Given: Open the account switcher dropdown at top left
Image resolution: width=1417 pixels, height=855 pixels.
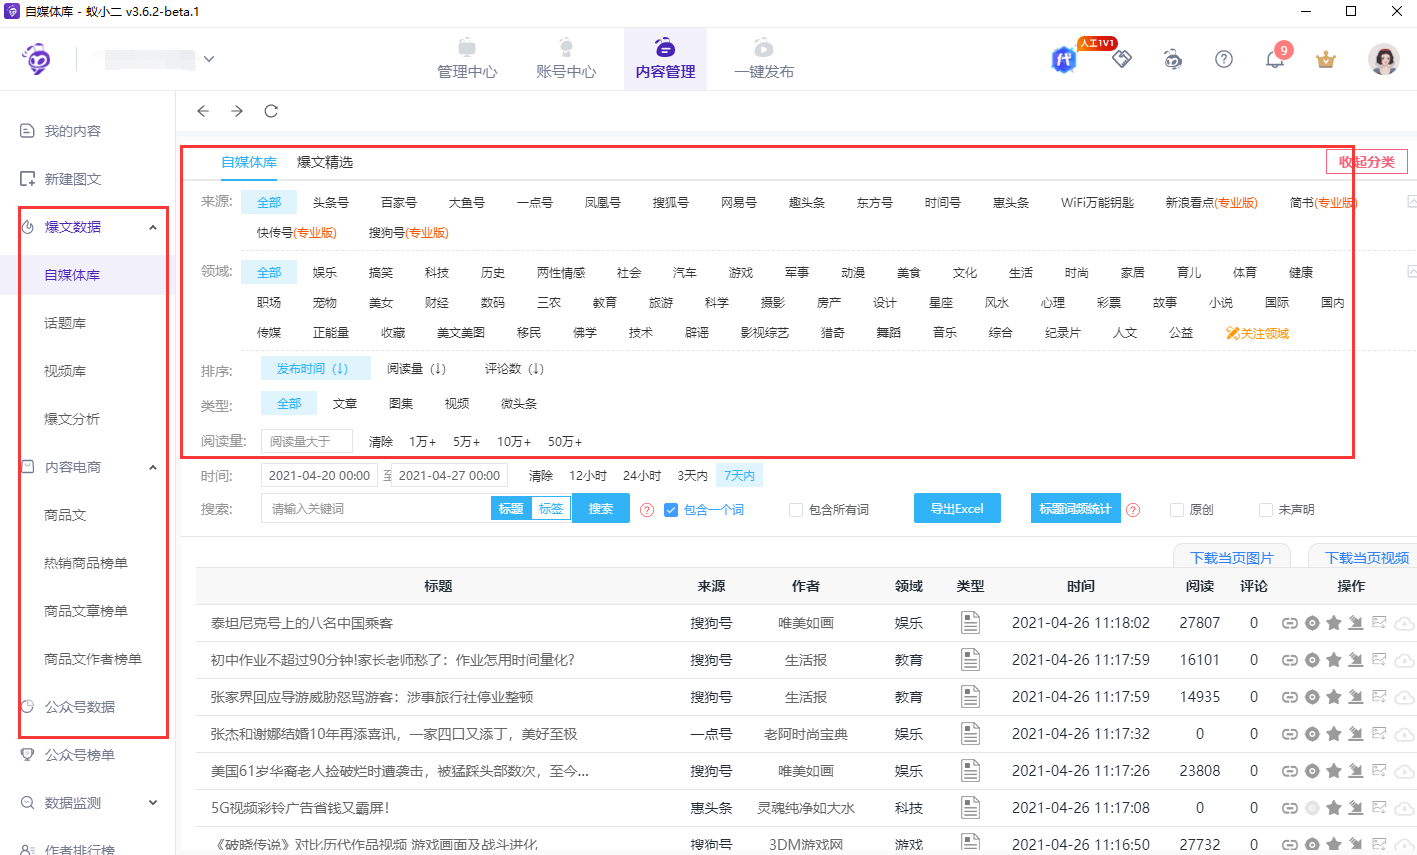Looking at the screenshot, I should point(208,59).
